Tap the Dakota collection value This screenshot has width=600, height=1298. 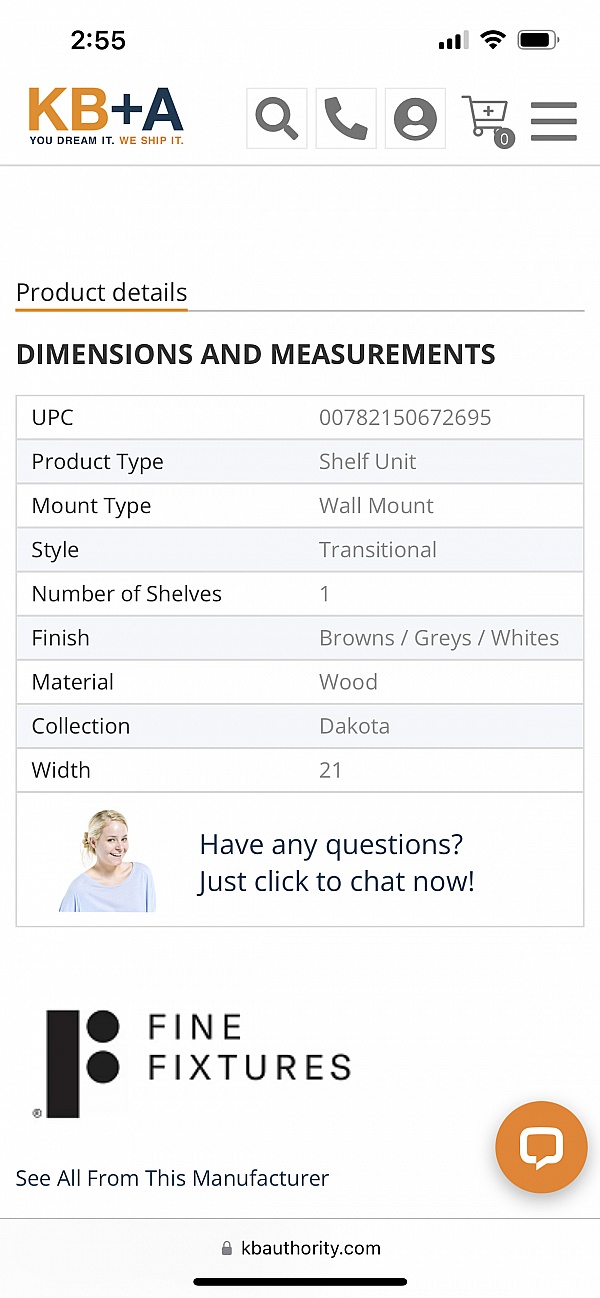354,726
